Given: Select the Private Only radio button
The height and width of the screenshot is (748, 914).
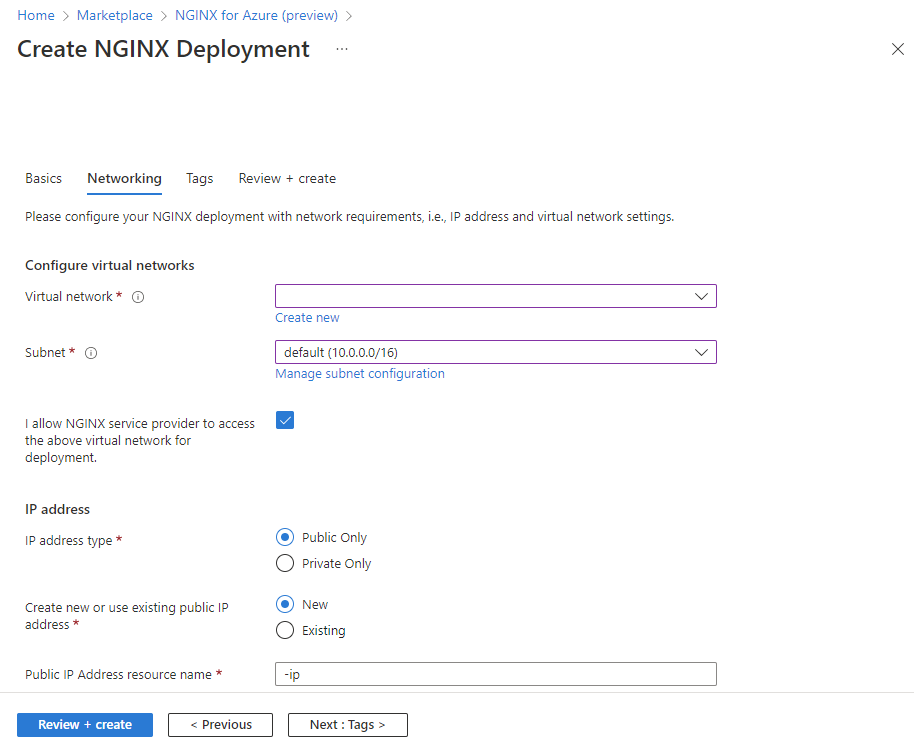Looking at the screenshot, I should pyautogui.click(x=285, y=564).
